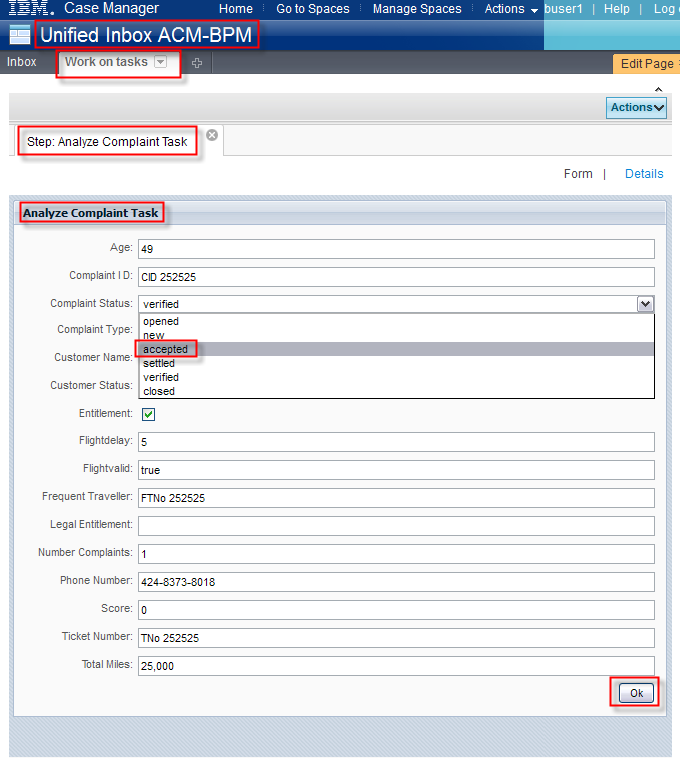Screen dimensions: 680x762
Task: Click the Frequent Traveller field
Action: (x=396, y=498)
